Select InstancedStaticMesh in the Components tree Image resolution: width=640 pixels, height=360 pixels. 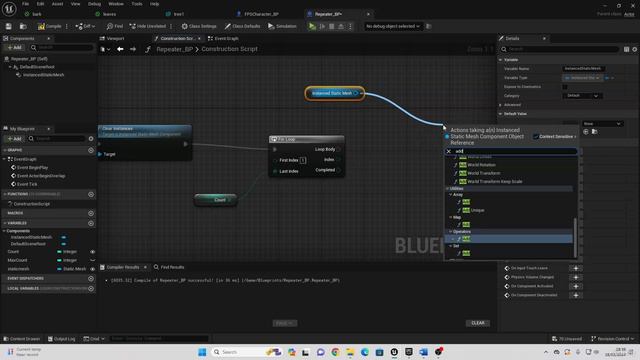(43, 75)
